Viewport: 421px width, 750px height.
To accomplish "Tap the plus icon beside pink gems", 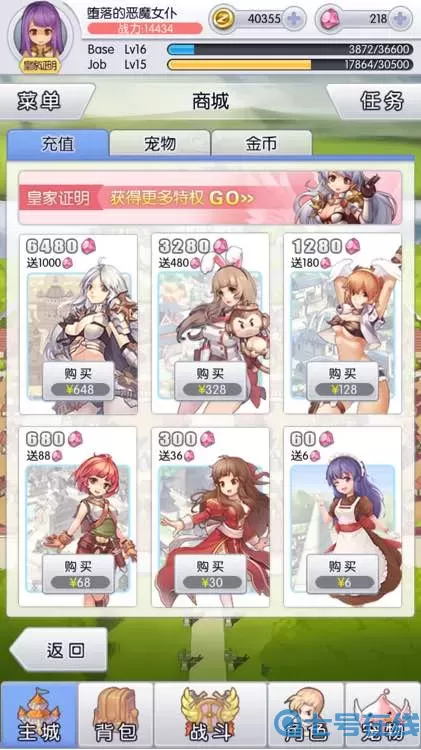I will tap(400, 19).
